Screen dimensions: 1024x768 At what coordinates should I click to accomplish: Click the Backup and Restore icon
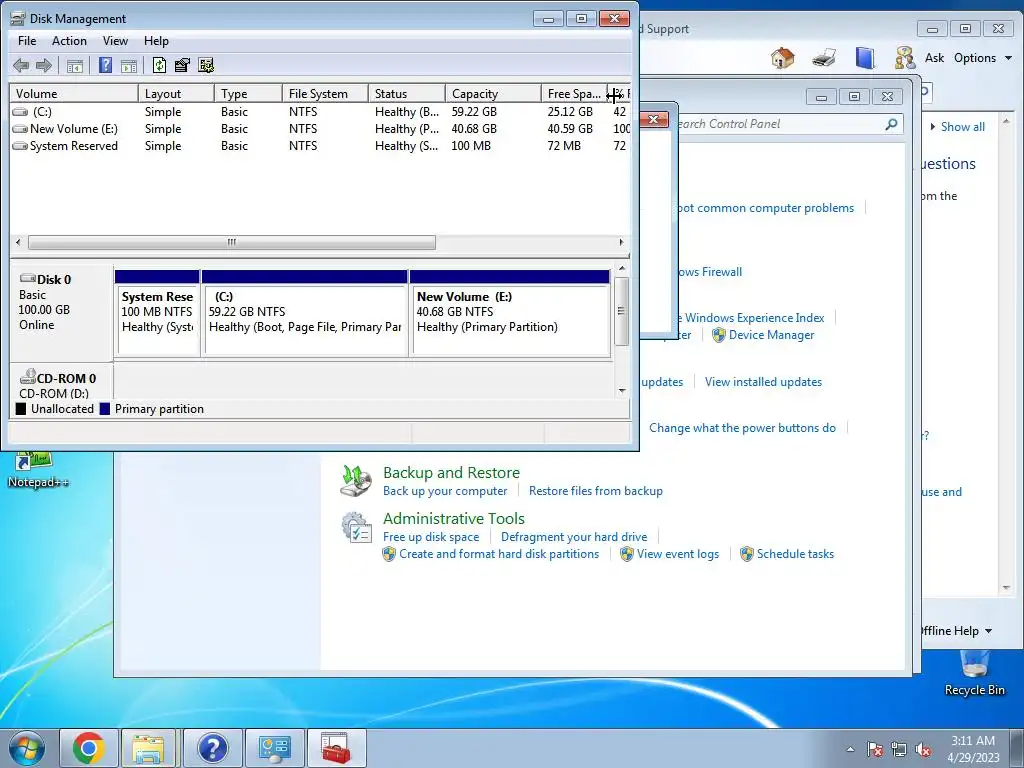(x=356, y=481)
